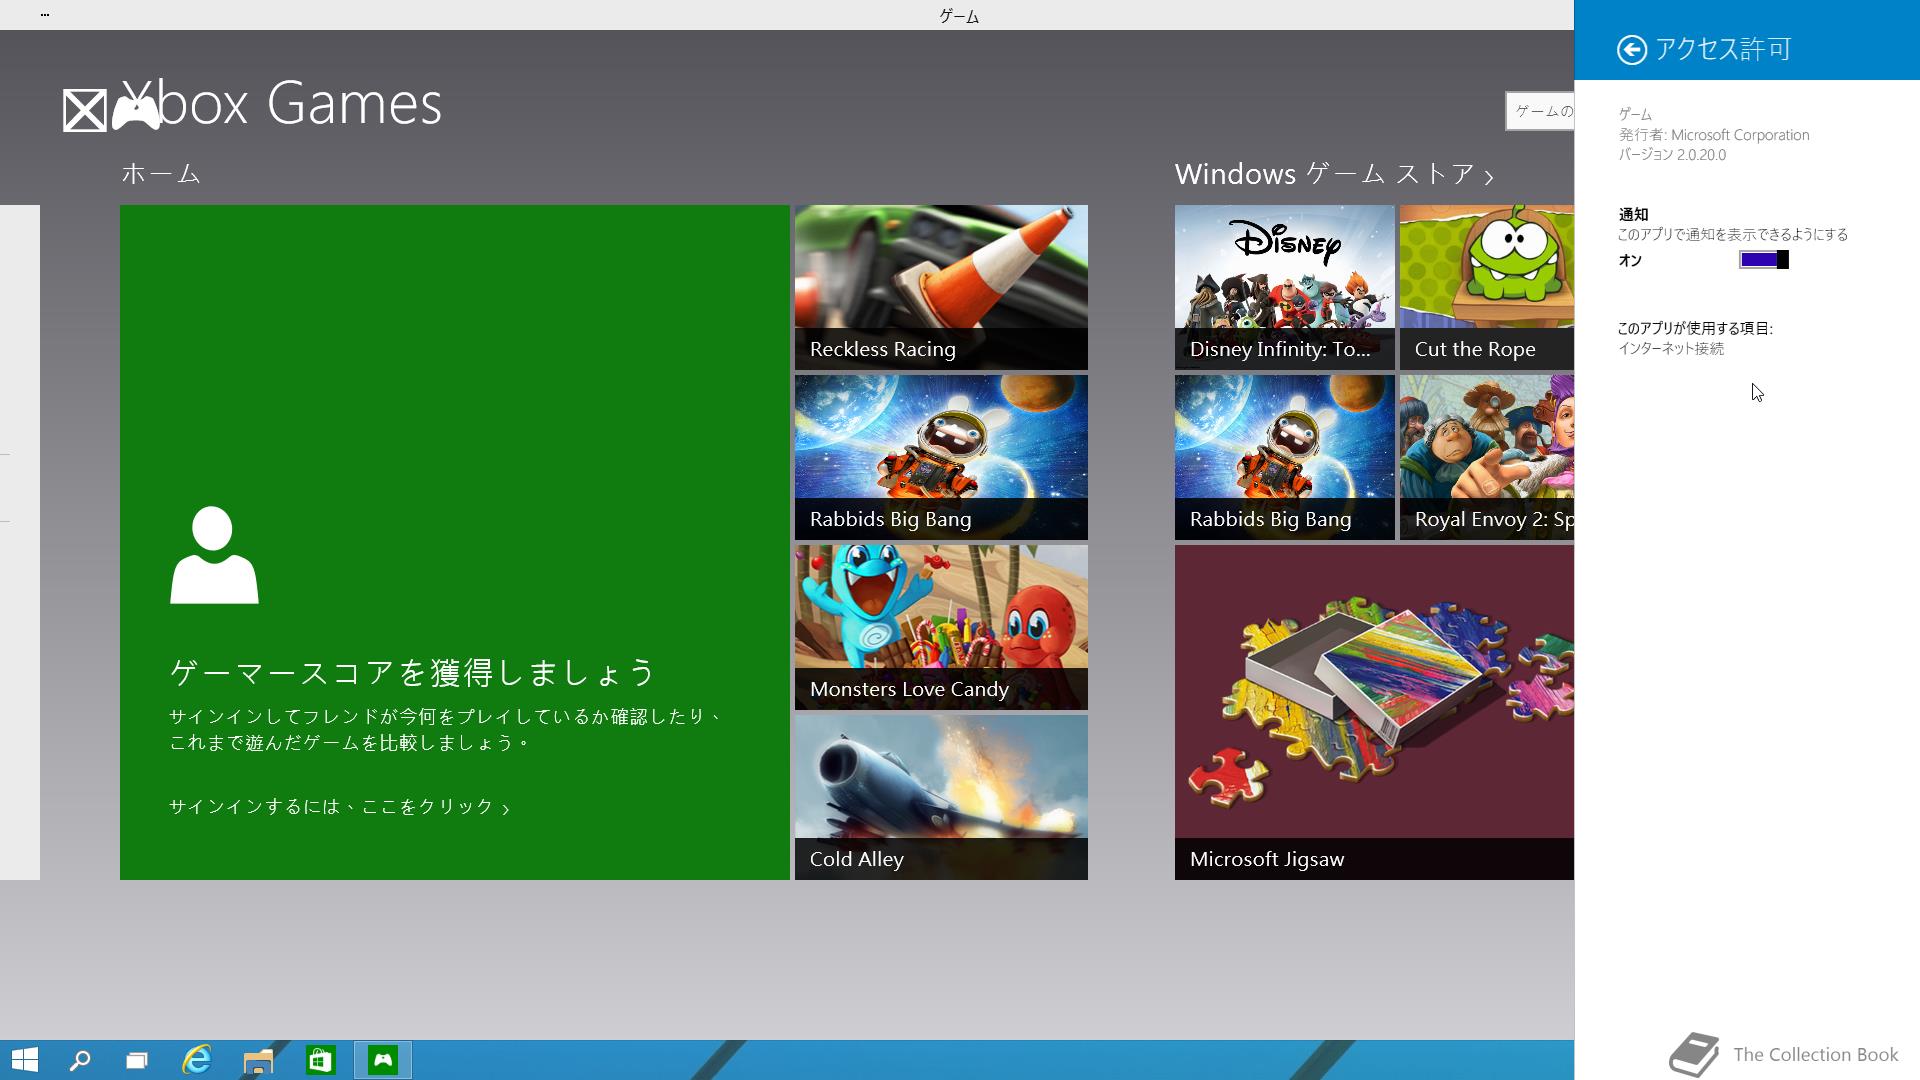Go back from the アクセス許可 panel
The image size is (1920, 1080).
(x=1631, y=50)
